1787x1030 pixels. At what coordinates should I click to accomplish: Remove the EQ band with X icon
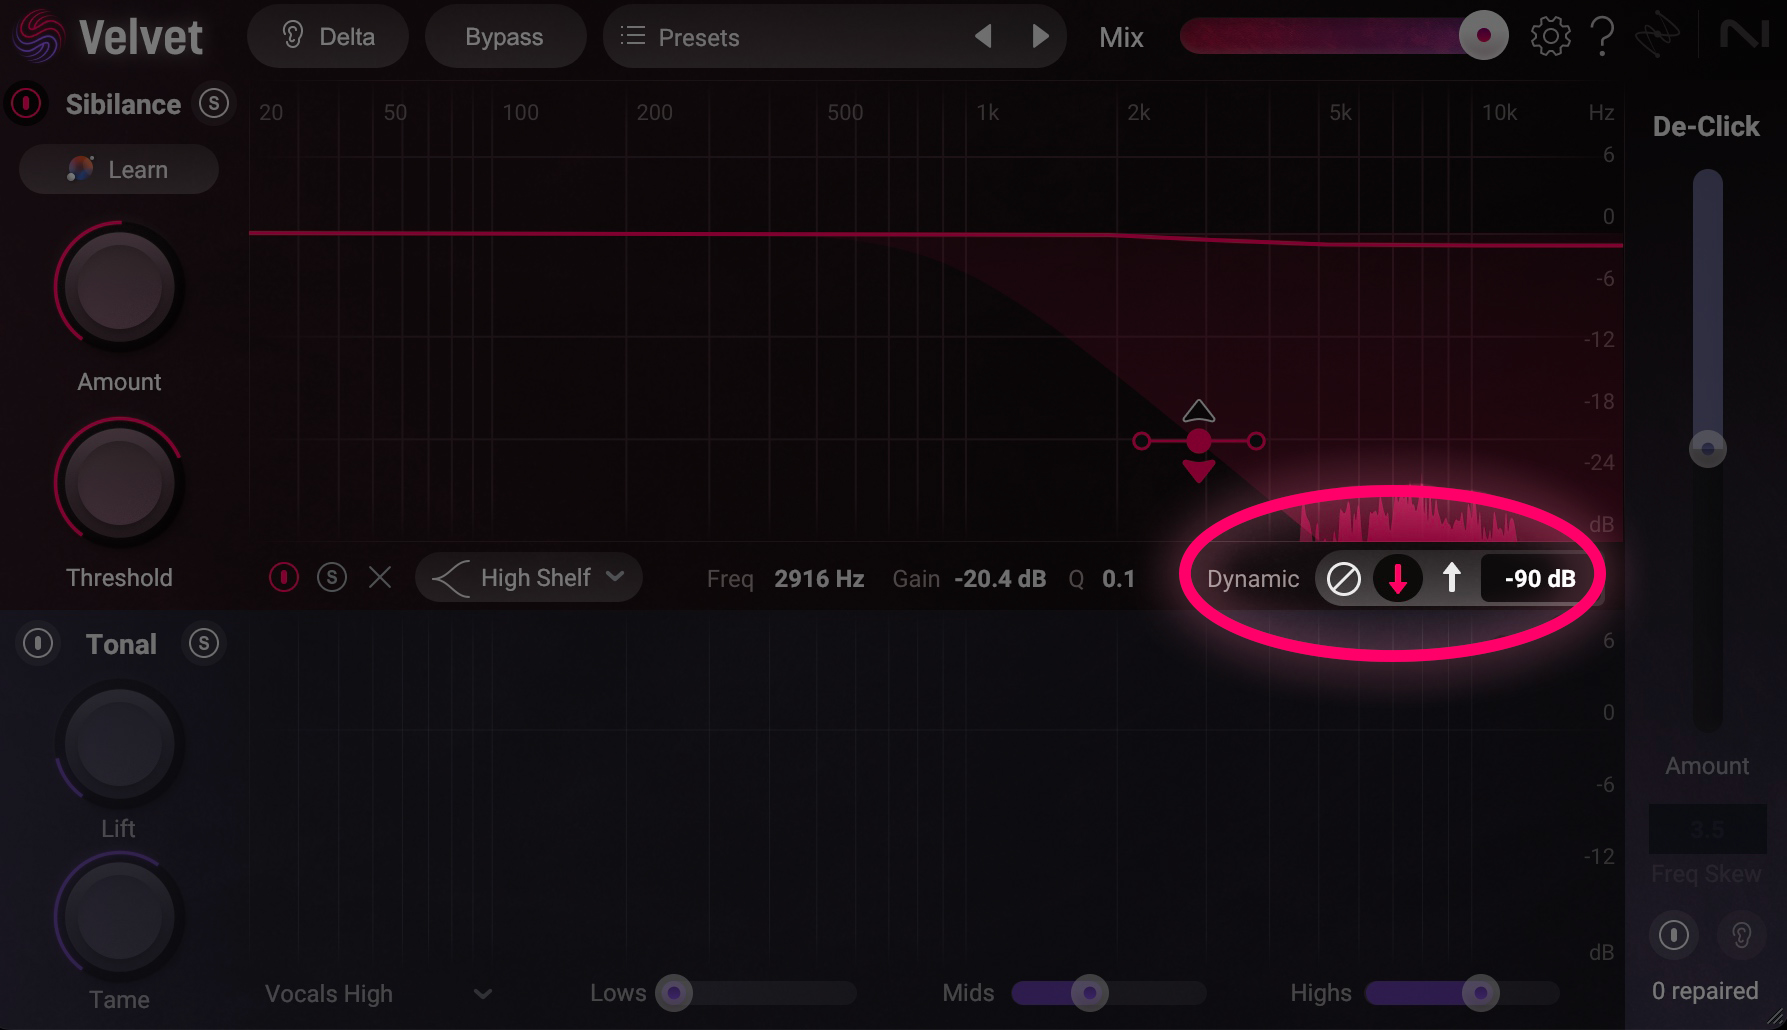point(380,577)
